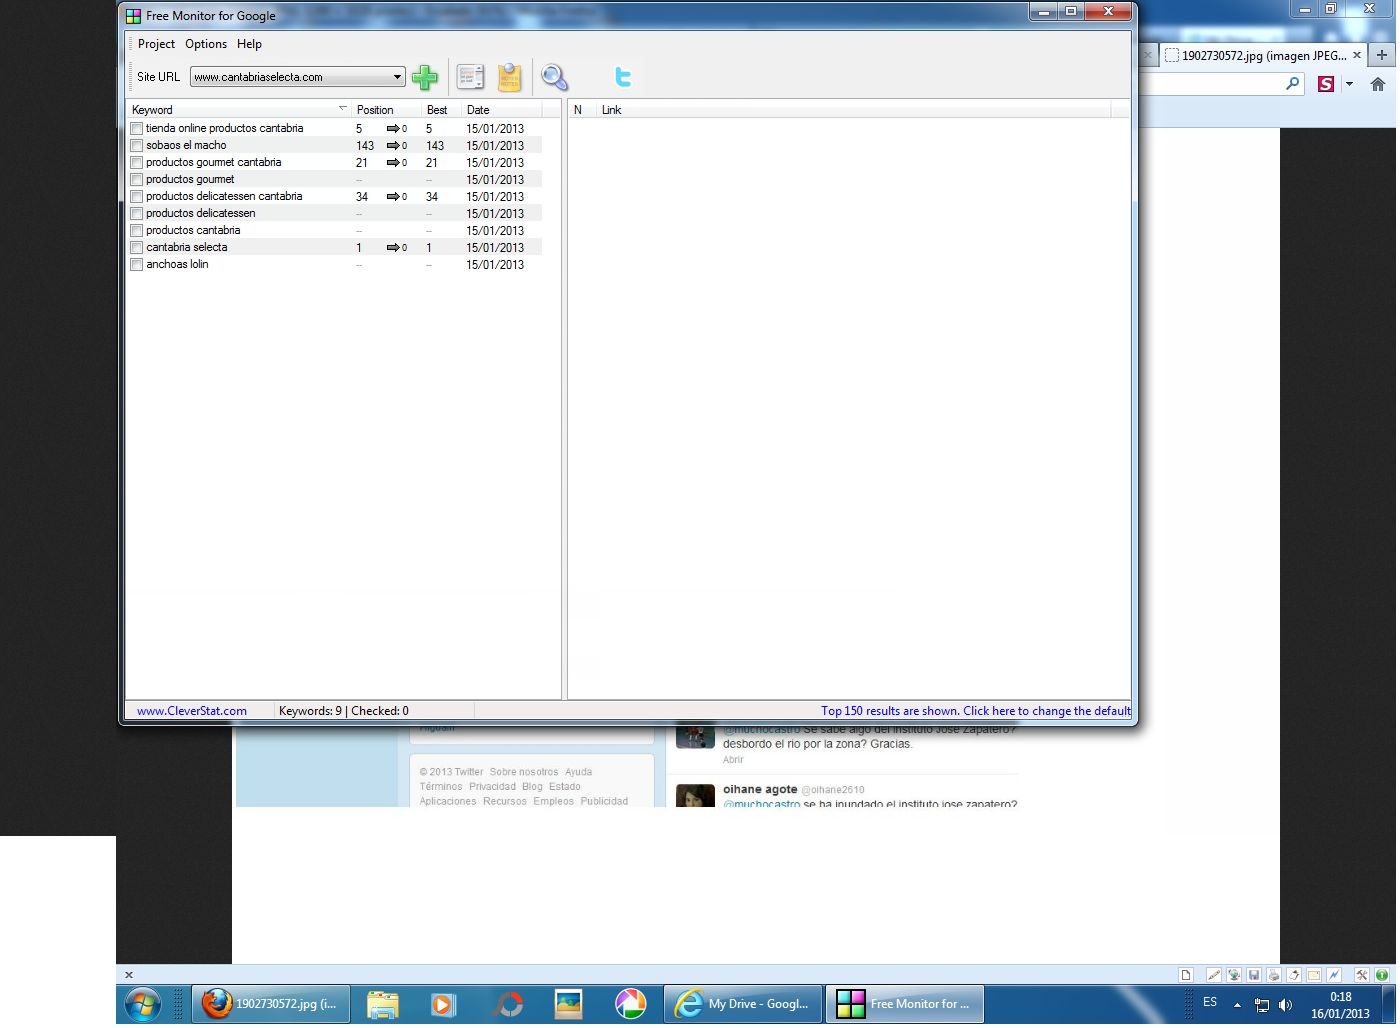Image resolution: width=1400 pixels, height=1028 pixels.
Task: Open the Project menu
Action: tap(156, 44)
